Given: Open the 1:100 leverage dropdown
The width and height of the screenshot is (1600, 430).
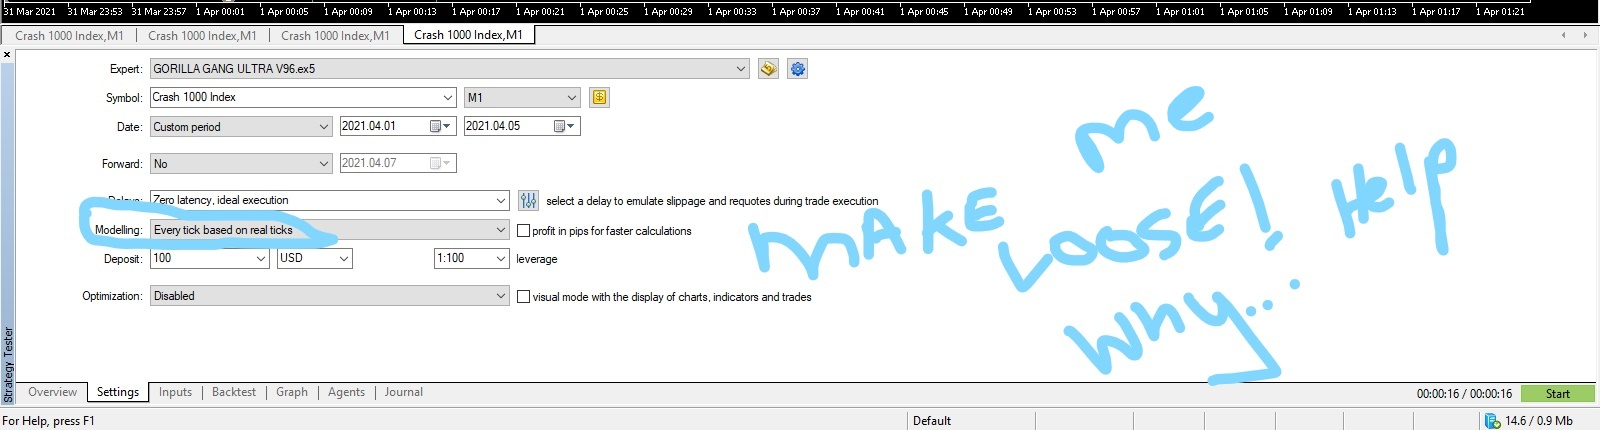Looking at the screenshot, I should tap(501, 258).
